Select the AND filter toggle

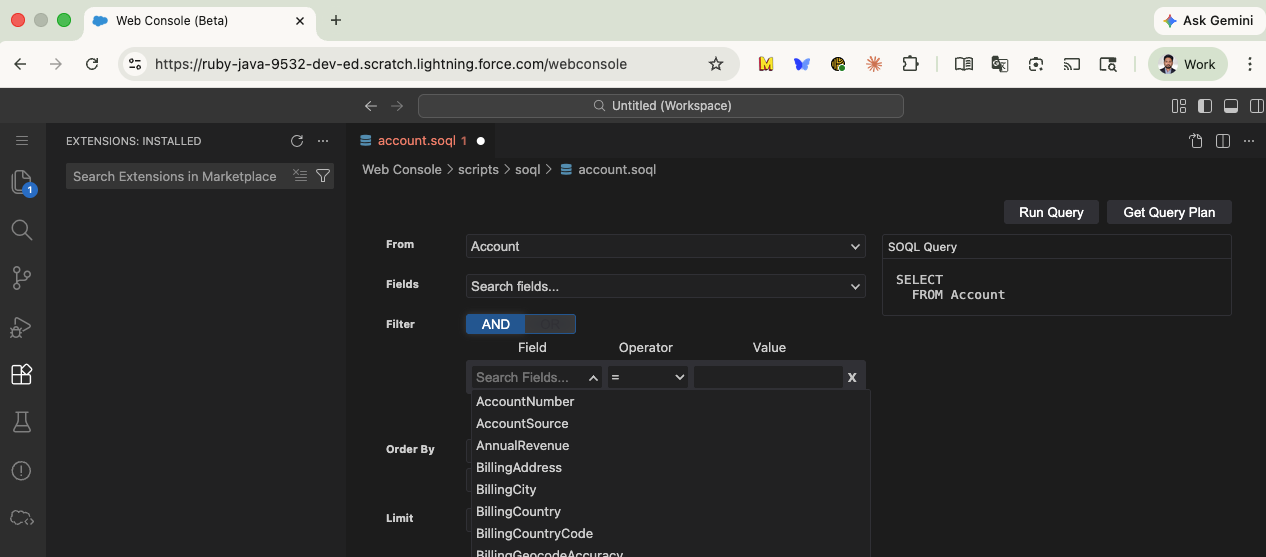496,324
